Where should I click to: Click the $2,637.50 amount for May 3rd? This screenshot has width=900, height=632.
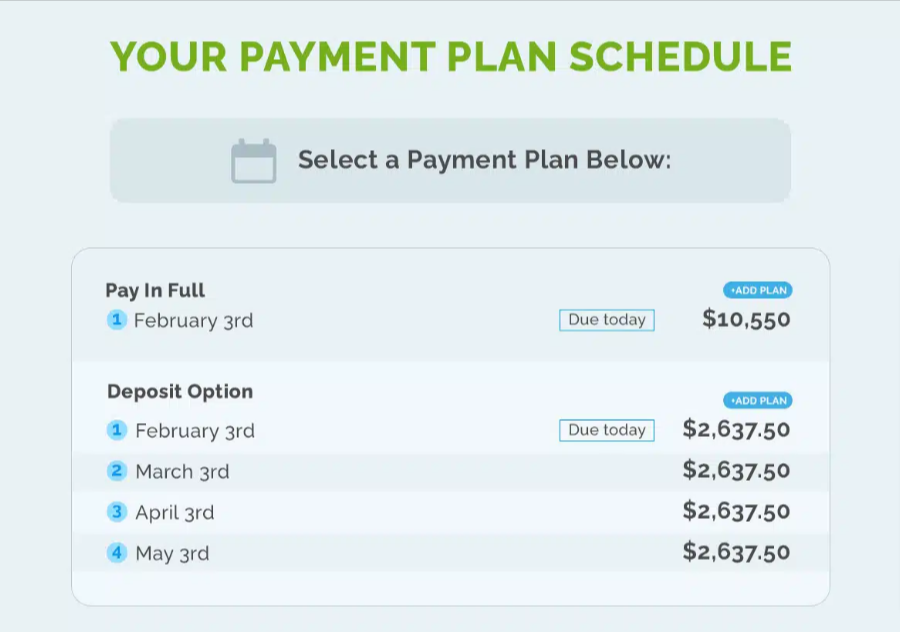(736, 551)
